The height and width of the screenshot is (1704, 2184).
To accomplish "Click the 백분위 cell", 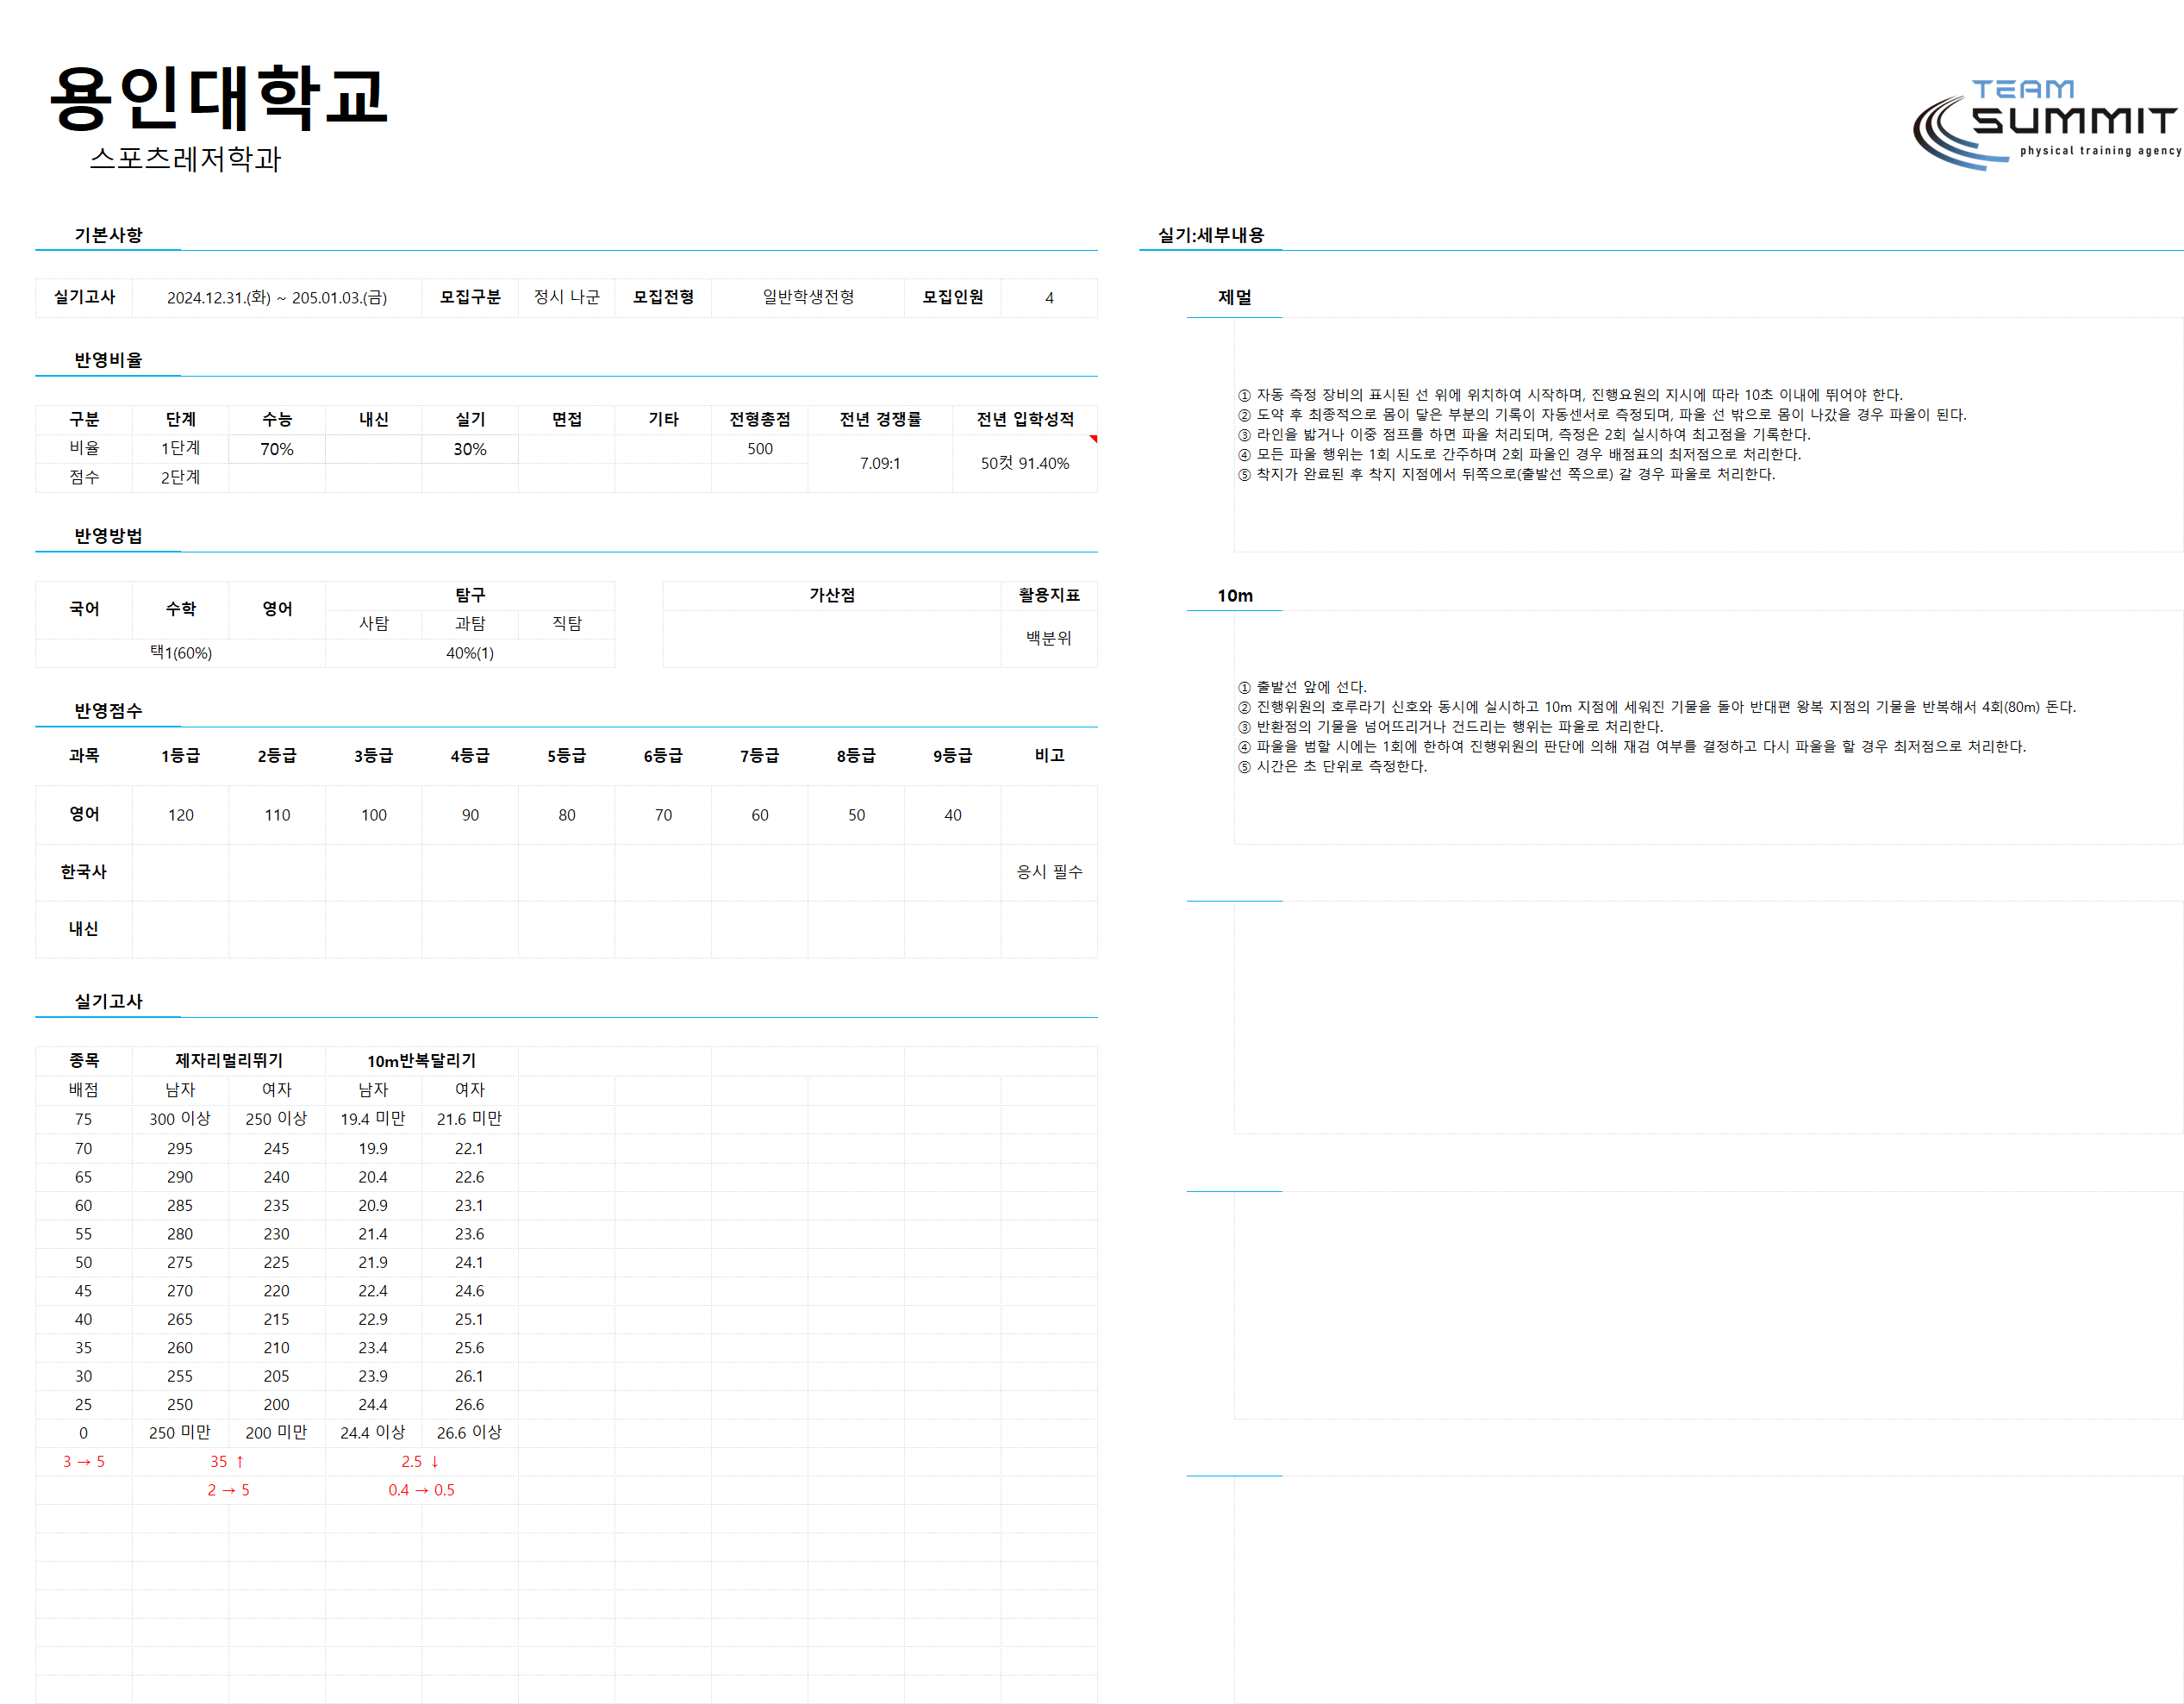I will tap(1049, 638).
